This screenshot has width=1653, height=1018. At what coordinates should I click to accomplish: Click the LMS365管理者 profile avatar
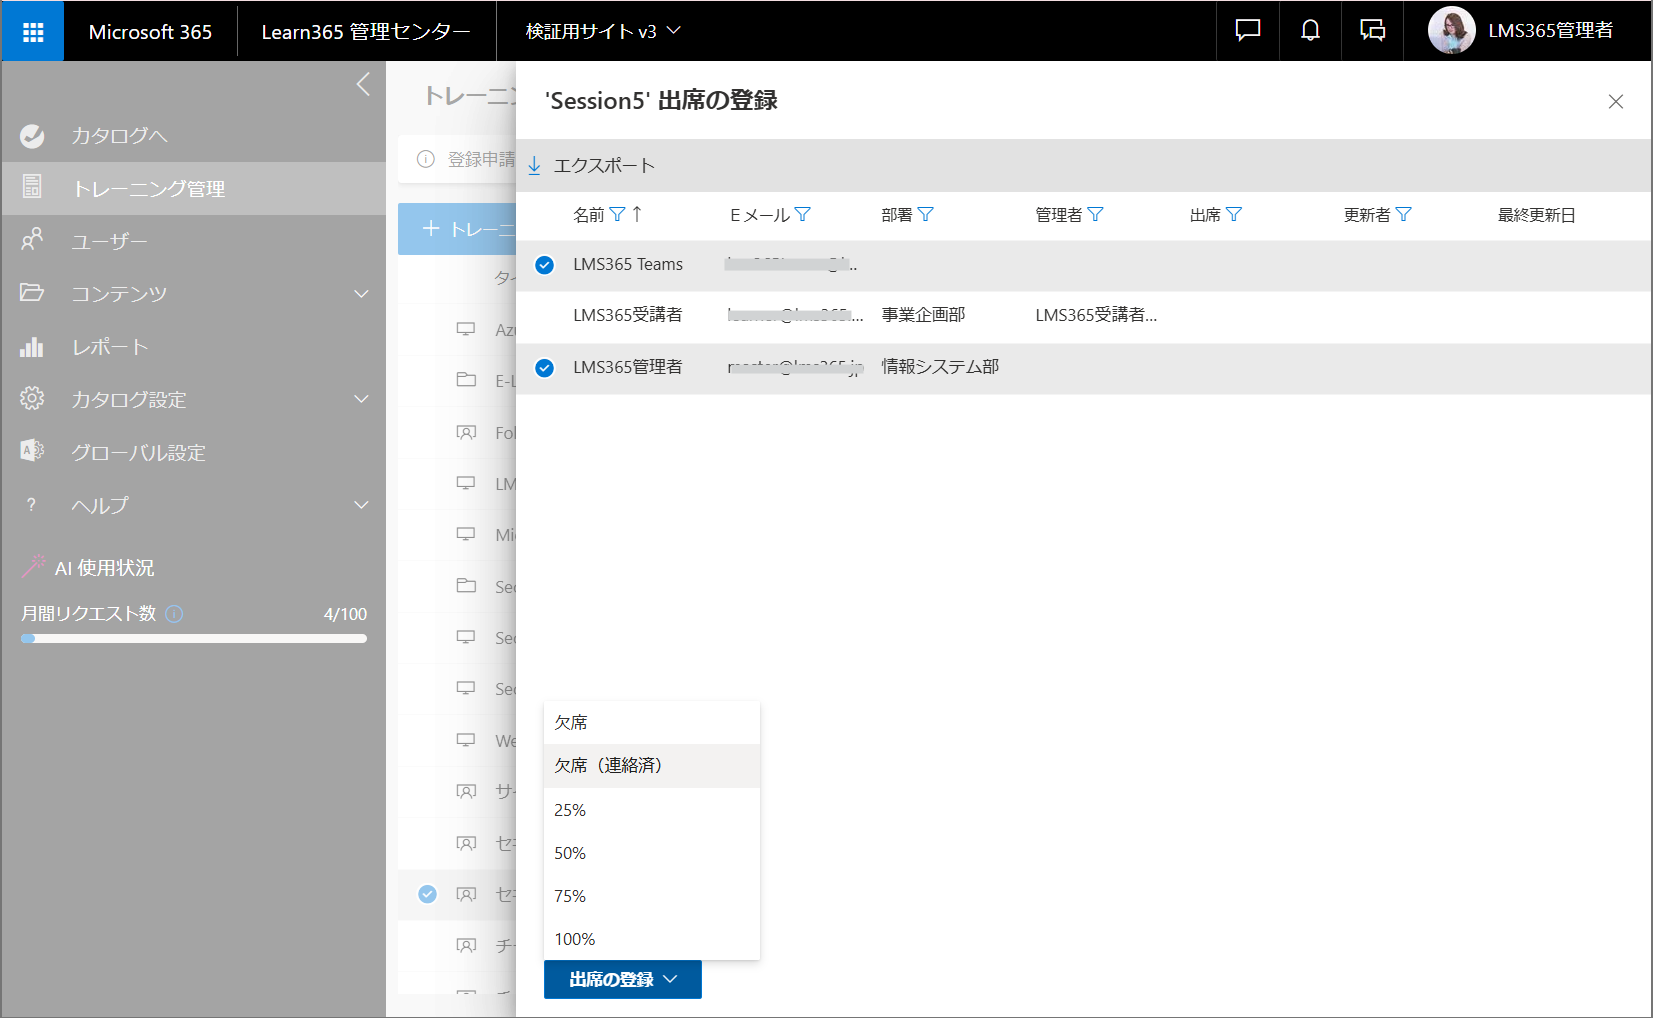[x=1451, y=31]
